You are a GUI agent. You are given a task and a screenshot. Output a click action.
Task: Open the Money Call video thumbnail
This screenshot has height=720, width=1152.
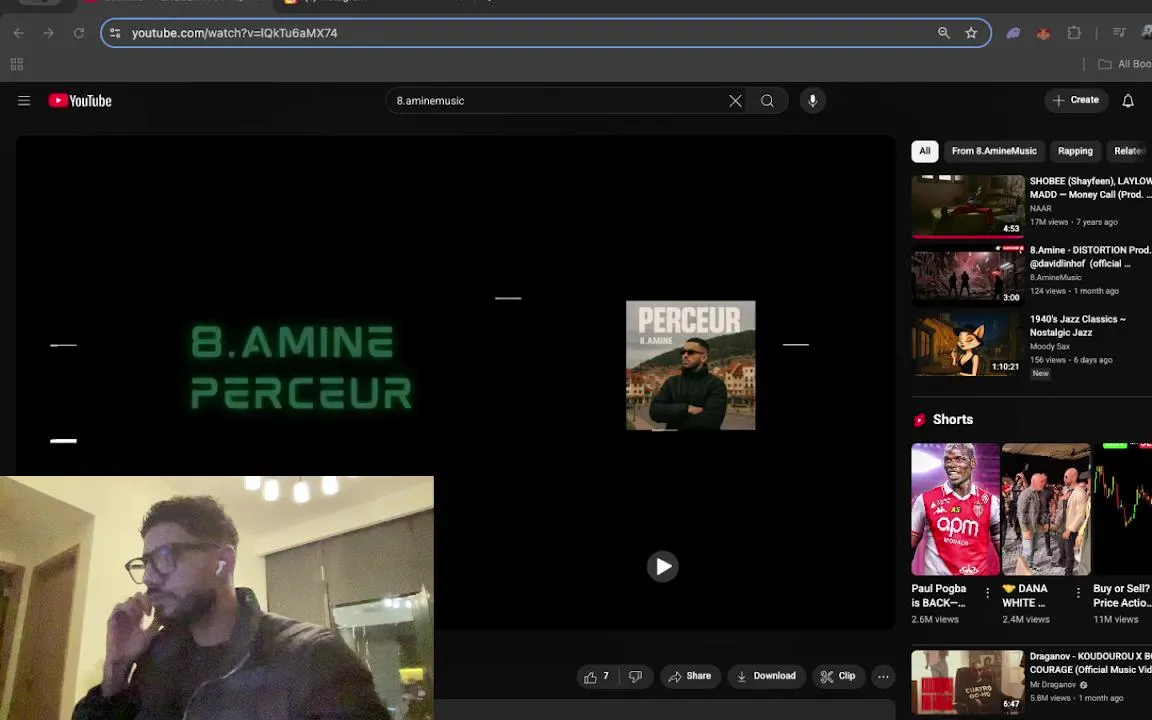(968, 206)
